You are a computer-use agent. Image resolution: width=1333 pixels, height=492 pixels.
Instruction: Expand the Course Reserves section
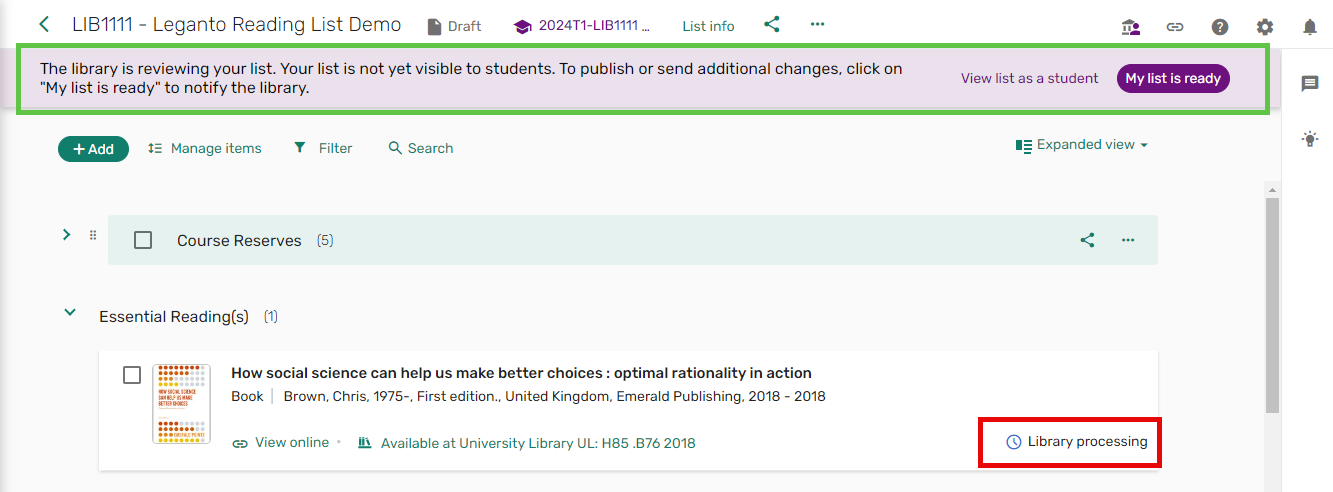point(66,235)
